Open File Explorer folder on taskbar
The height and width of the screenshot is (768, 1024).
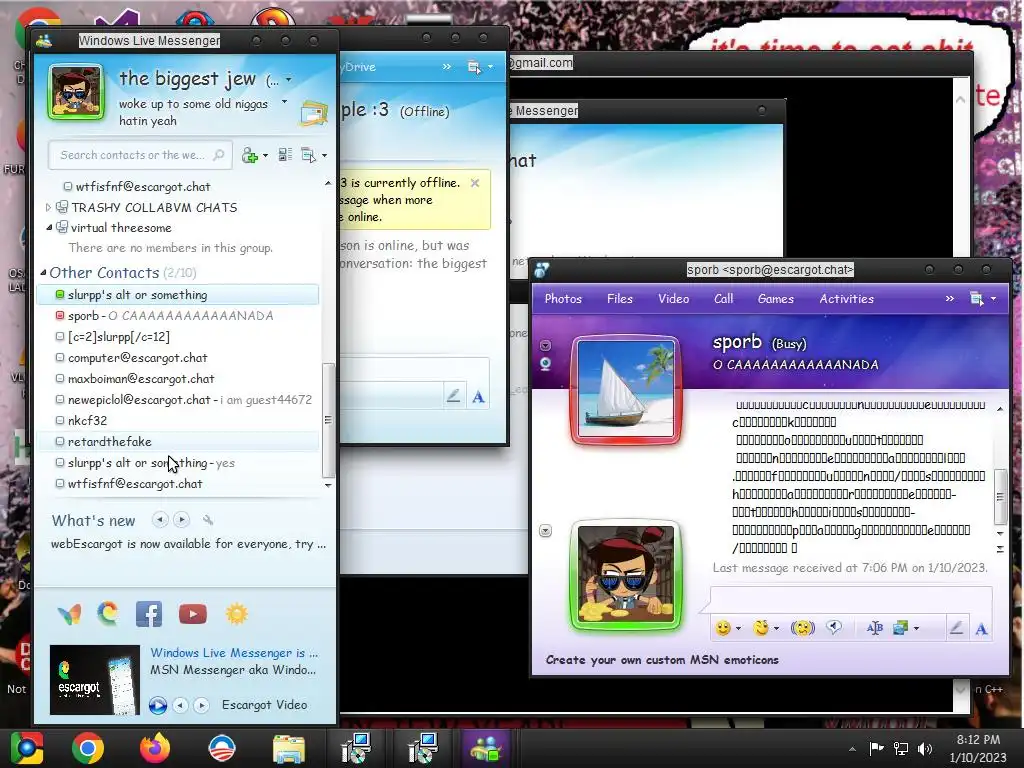[x=288, y=748]
